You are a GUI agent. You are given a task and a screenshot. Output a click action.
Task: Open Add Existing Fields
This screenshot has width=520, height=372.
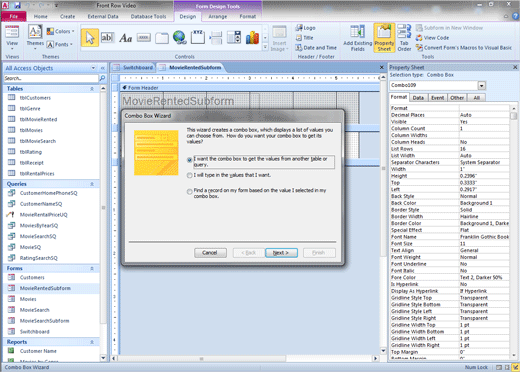(x=358, y=38)
